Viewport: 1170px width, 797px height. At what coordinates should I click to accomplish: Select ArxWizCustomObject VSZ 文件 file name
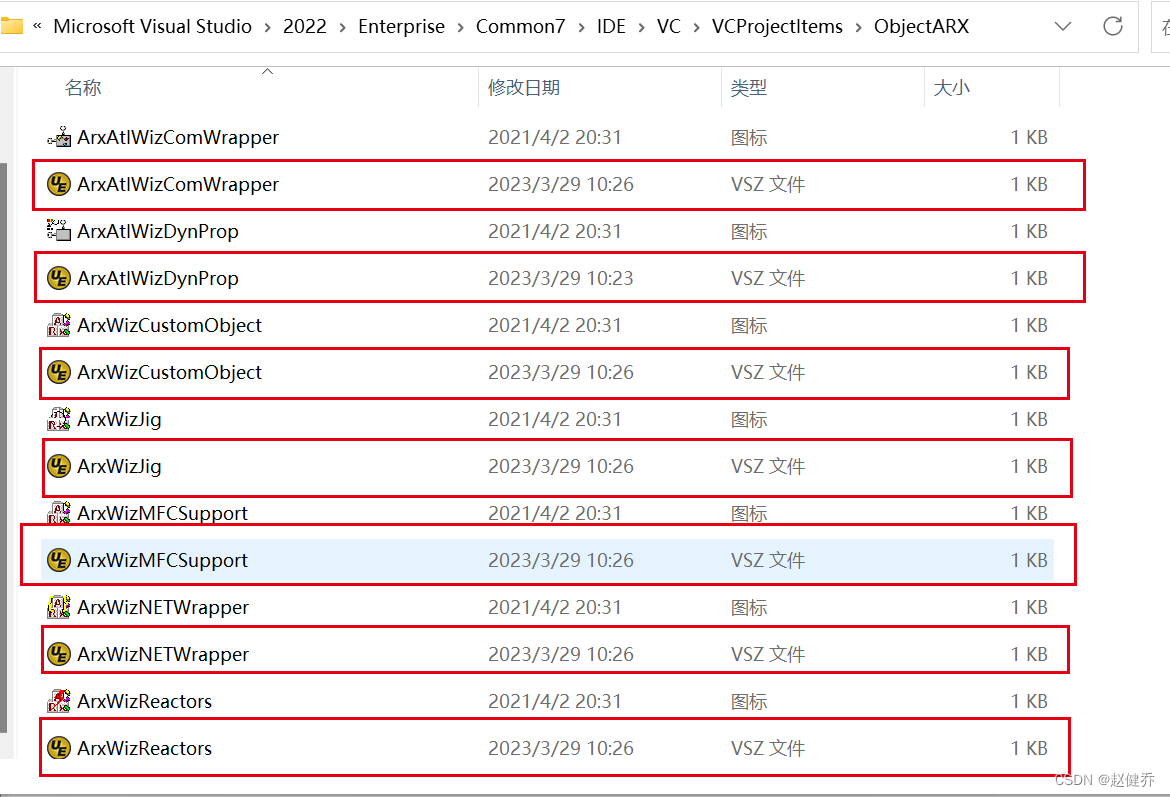pyautogui.click(x=169, y=372)
